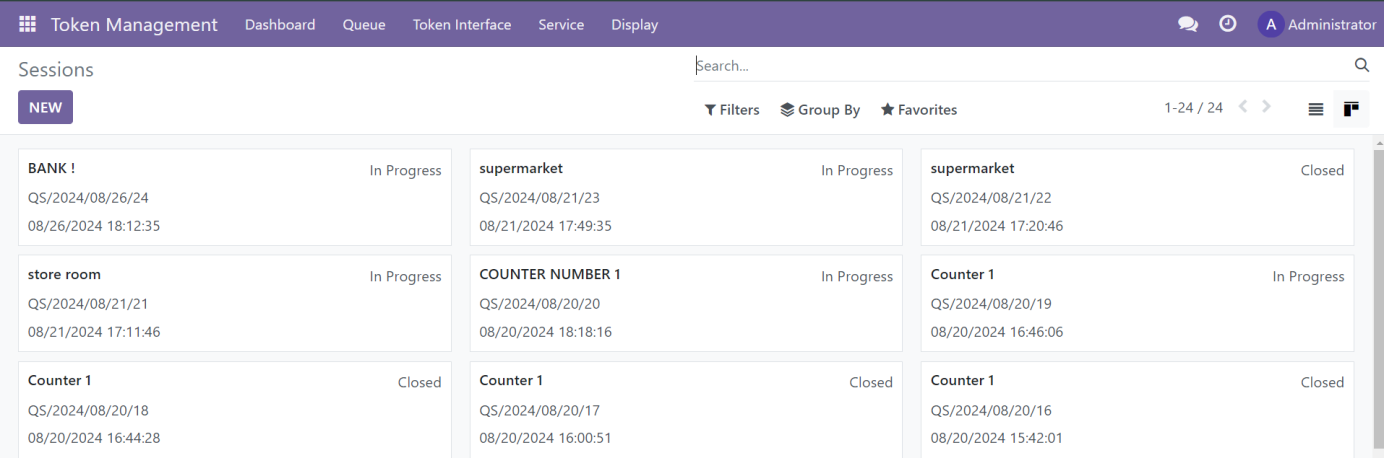Click the Administrator avatar icon
The height and width of the screenshot is (458, 1384).
point(1270,24)
